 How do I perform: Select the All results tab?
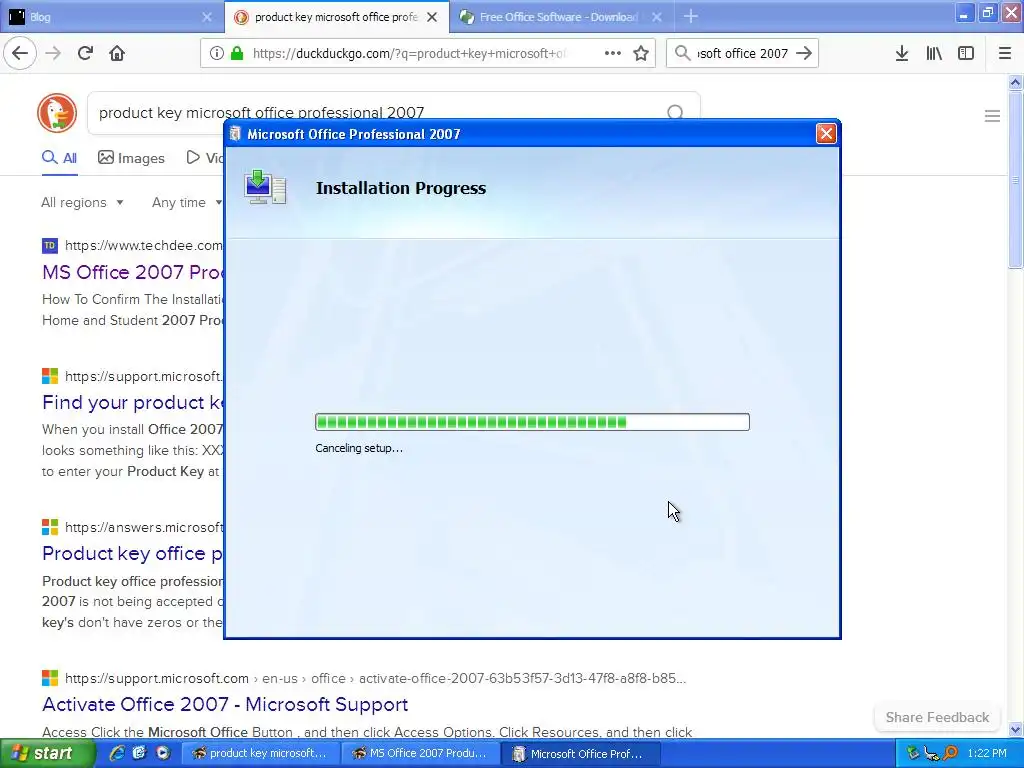pos(59,158)
